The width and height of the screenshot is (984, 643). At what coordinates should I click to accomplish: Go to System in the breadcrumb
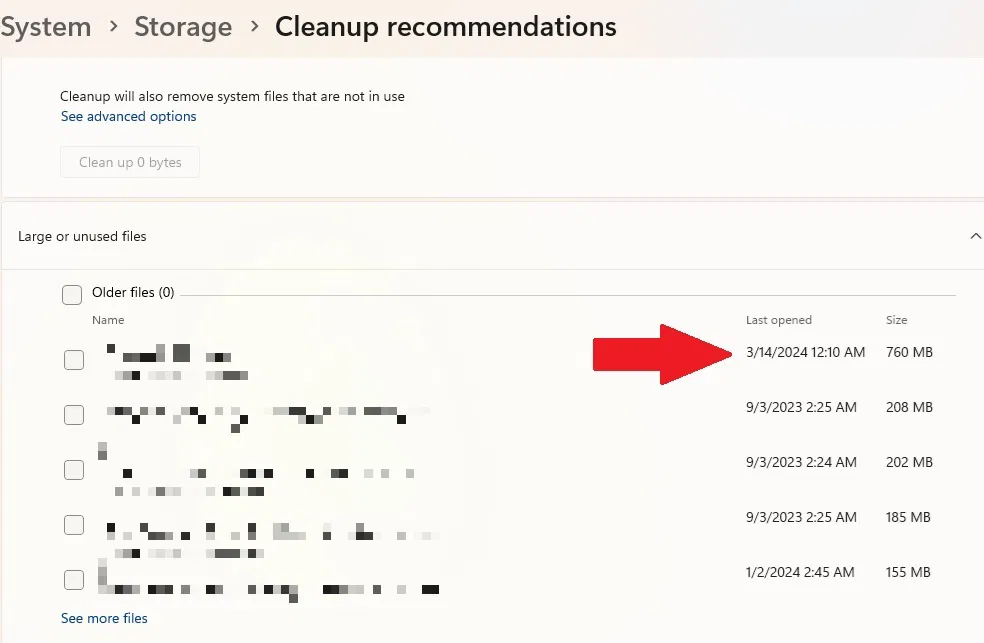(46, 27)
